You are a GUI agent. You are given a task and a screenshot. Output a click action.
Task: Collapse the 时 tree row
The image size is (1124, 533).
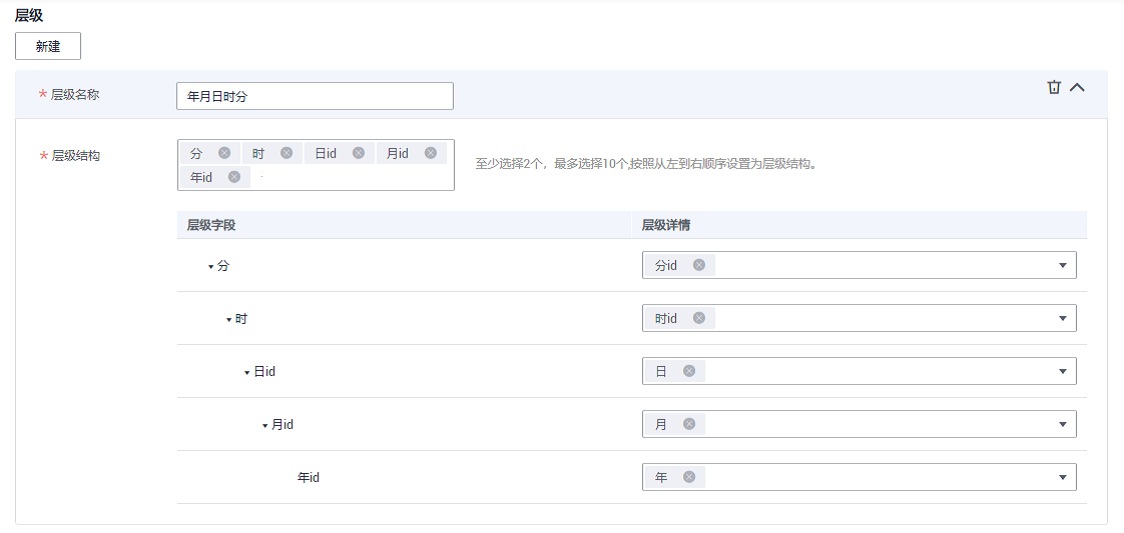point(229,320)
